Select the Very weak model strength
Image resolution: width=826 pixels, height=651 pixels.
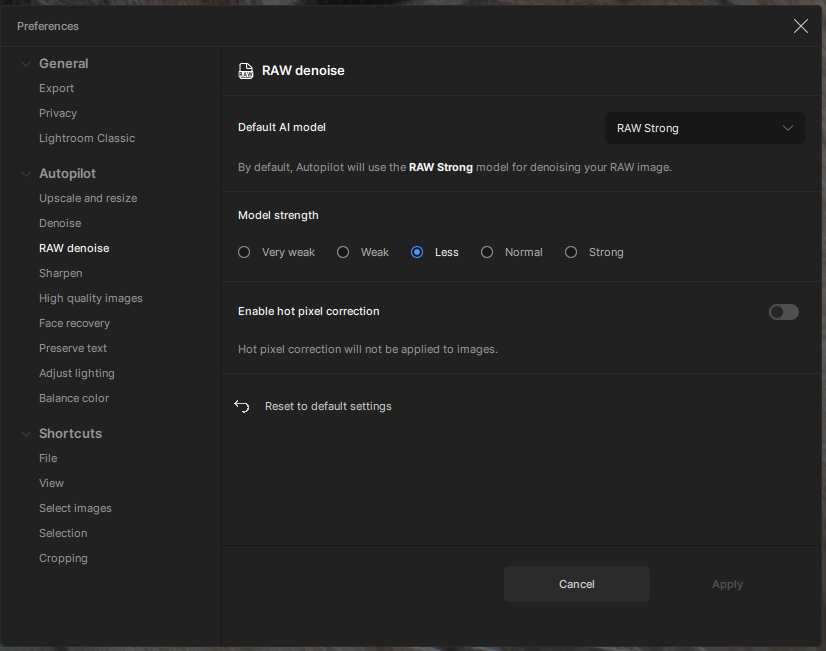(244, 252)
